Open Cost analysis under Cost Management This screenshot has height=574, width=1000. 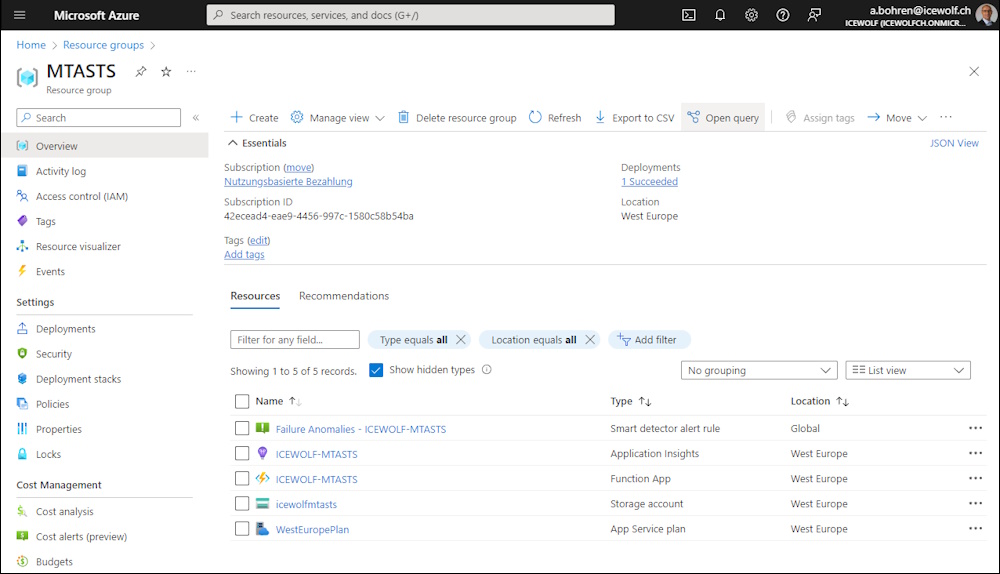point(64,511)
